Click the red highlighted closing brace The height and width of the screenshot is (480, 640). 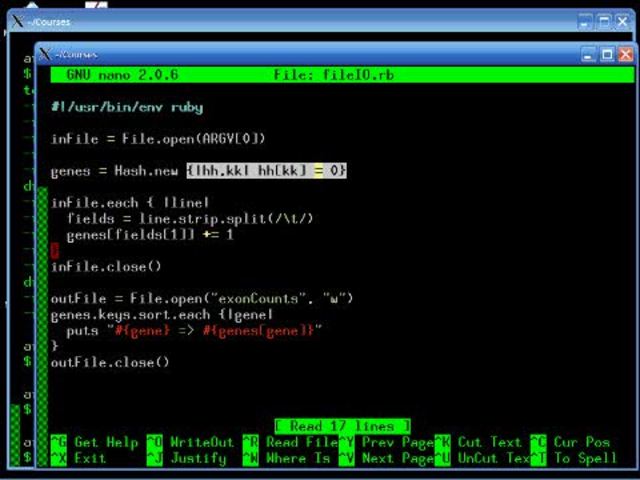(55, 251)
